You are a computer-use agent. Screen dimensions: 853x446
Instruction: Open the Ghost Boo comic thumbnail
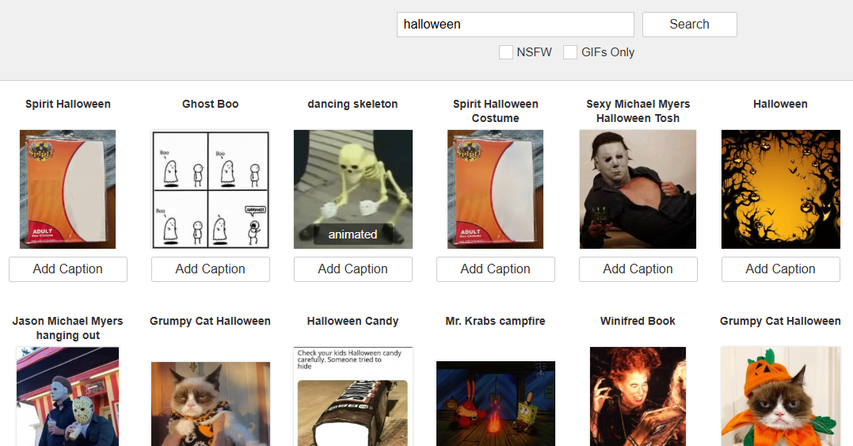(x=211, y=189)
